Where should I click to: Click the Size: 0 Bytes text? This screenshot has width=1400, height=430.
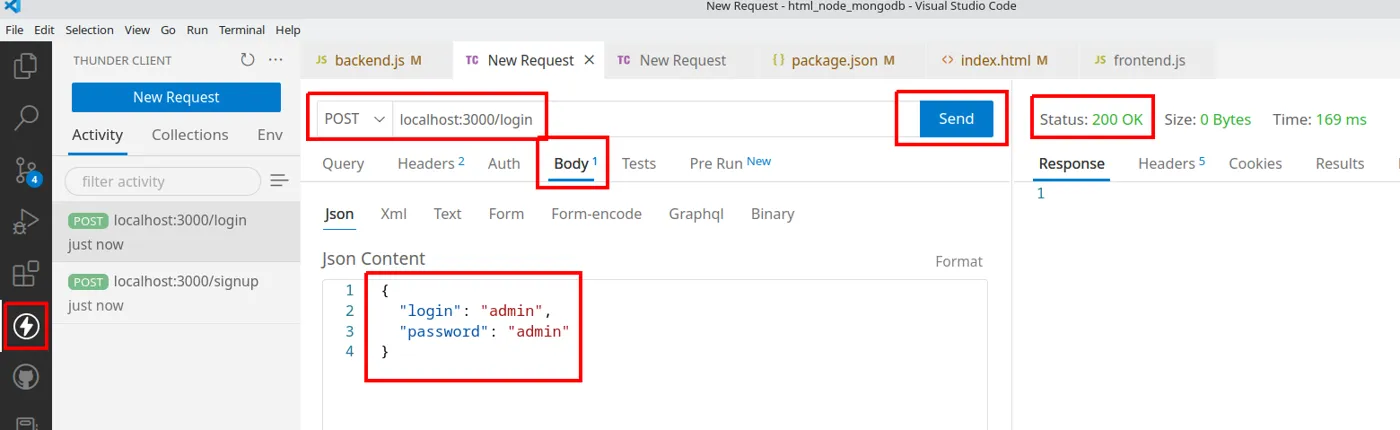1208,119
